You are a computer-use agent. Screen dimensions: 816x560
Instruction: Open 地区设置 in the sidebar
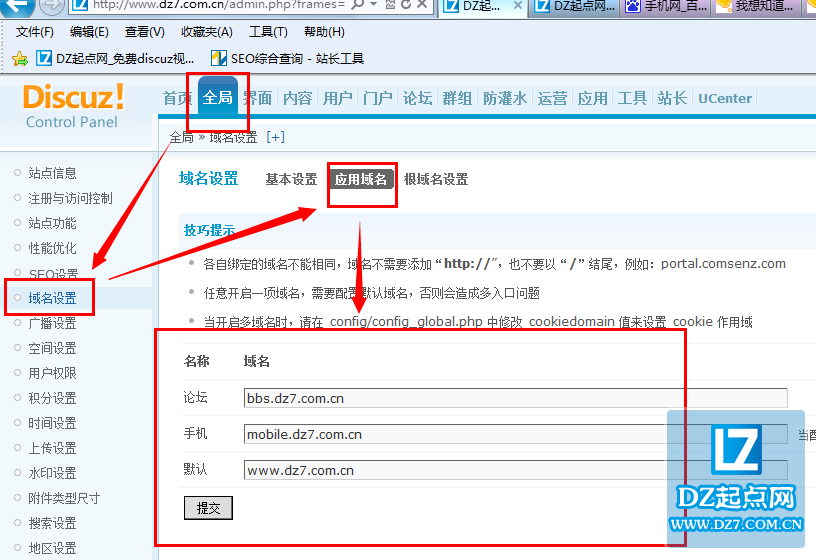52,548
